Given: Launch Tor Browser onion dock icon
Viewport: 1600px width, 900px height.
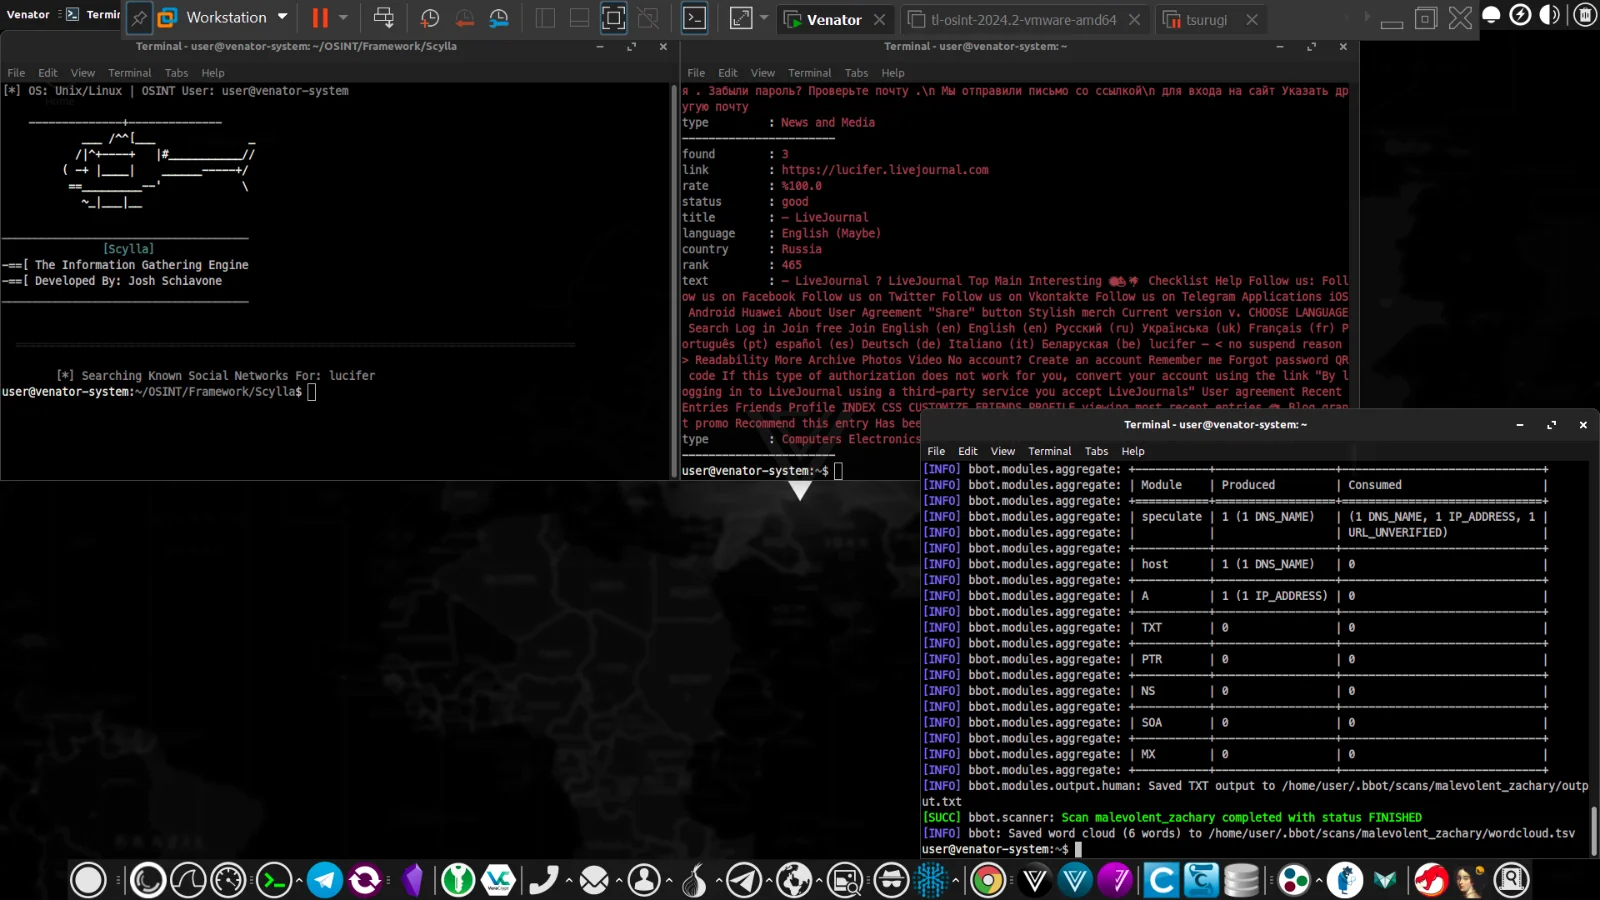Looking at the screenshot, I should click(x=694, y=880).
